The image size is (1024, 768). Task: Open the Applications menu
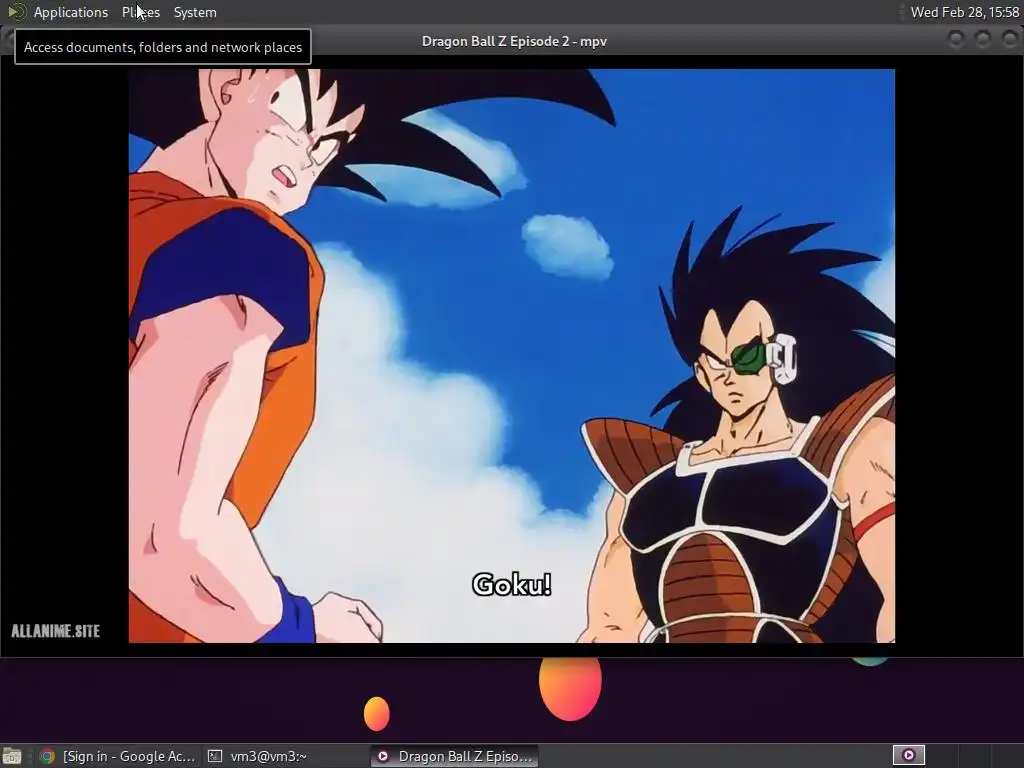(71, 12)
